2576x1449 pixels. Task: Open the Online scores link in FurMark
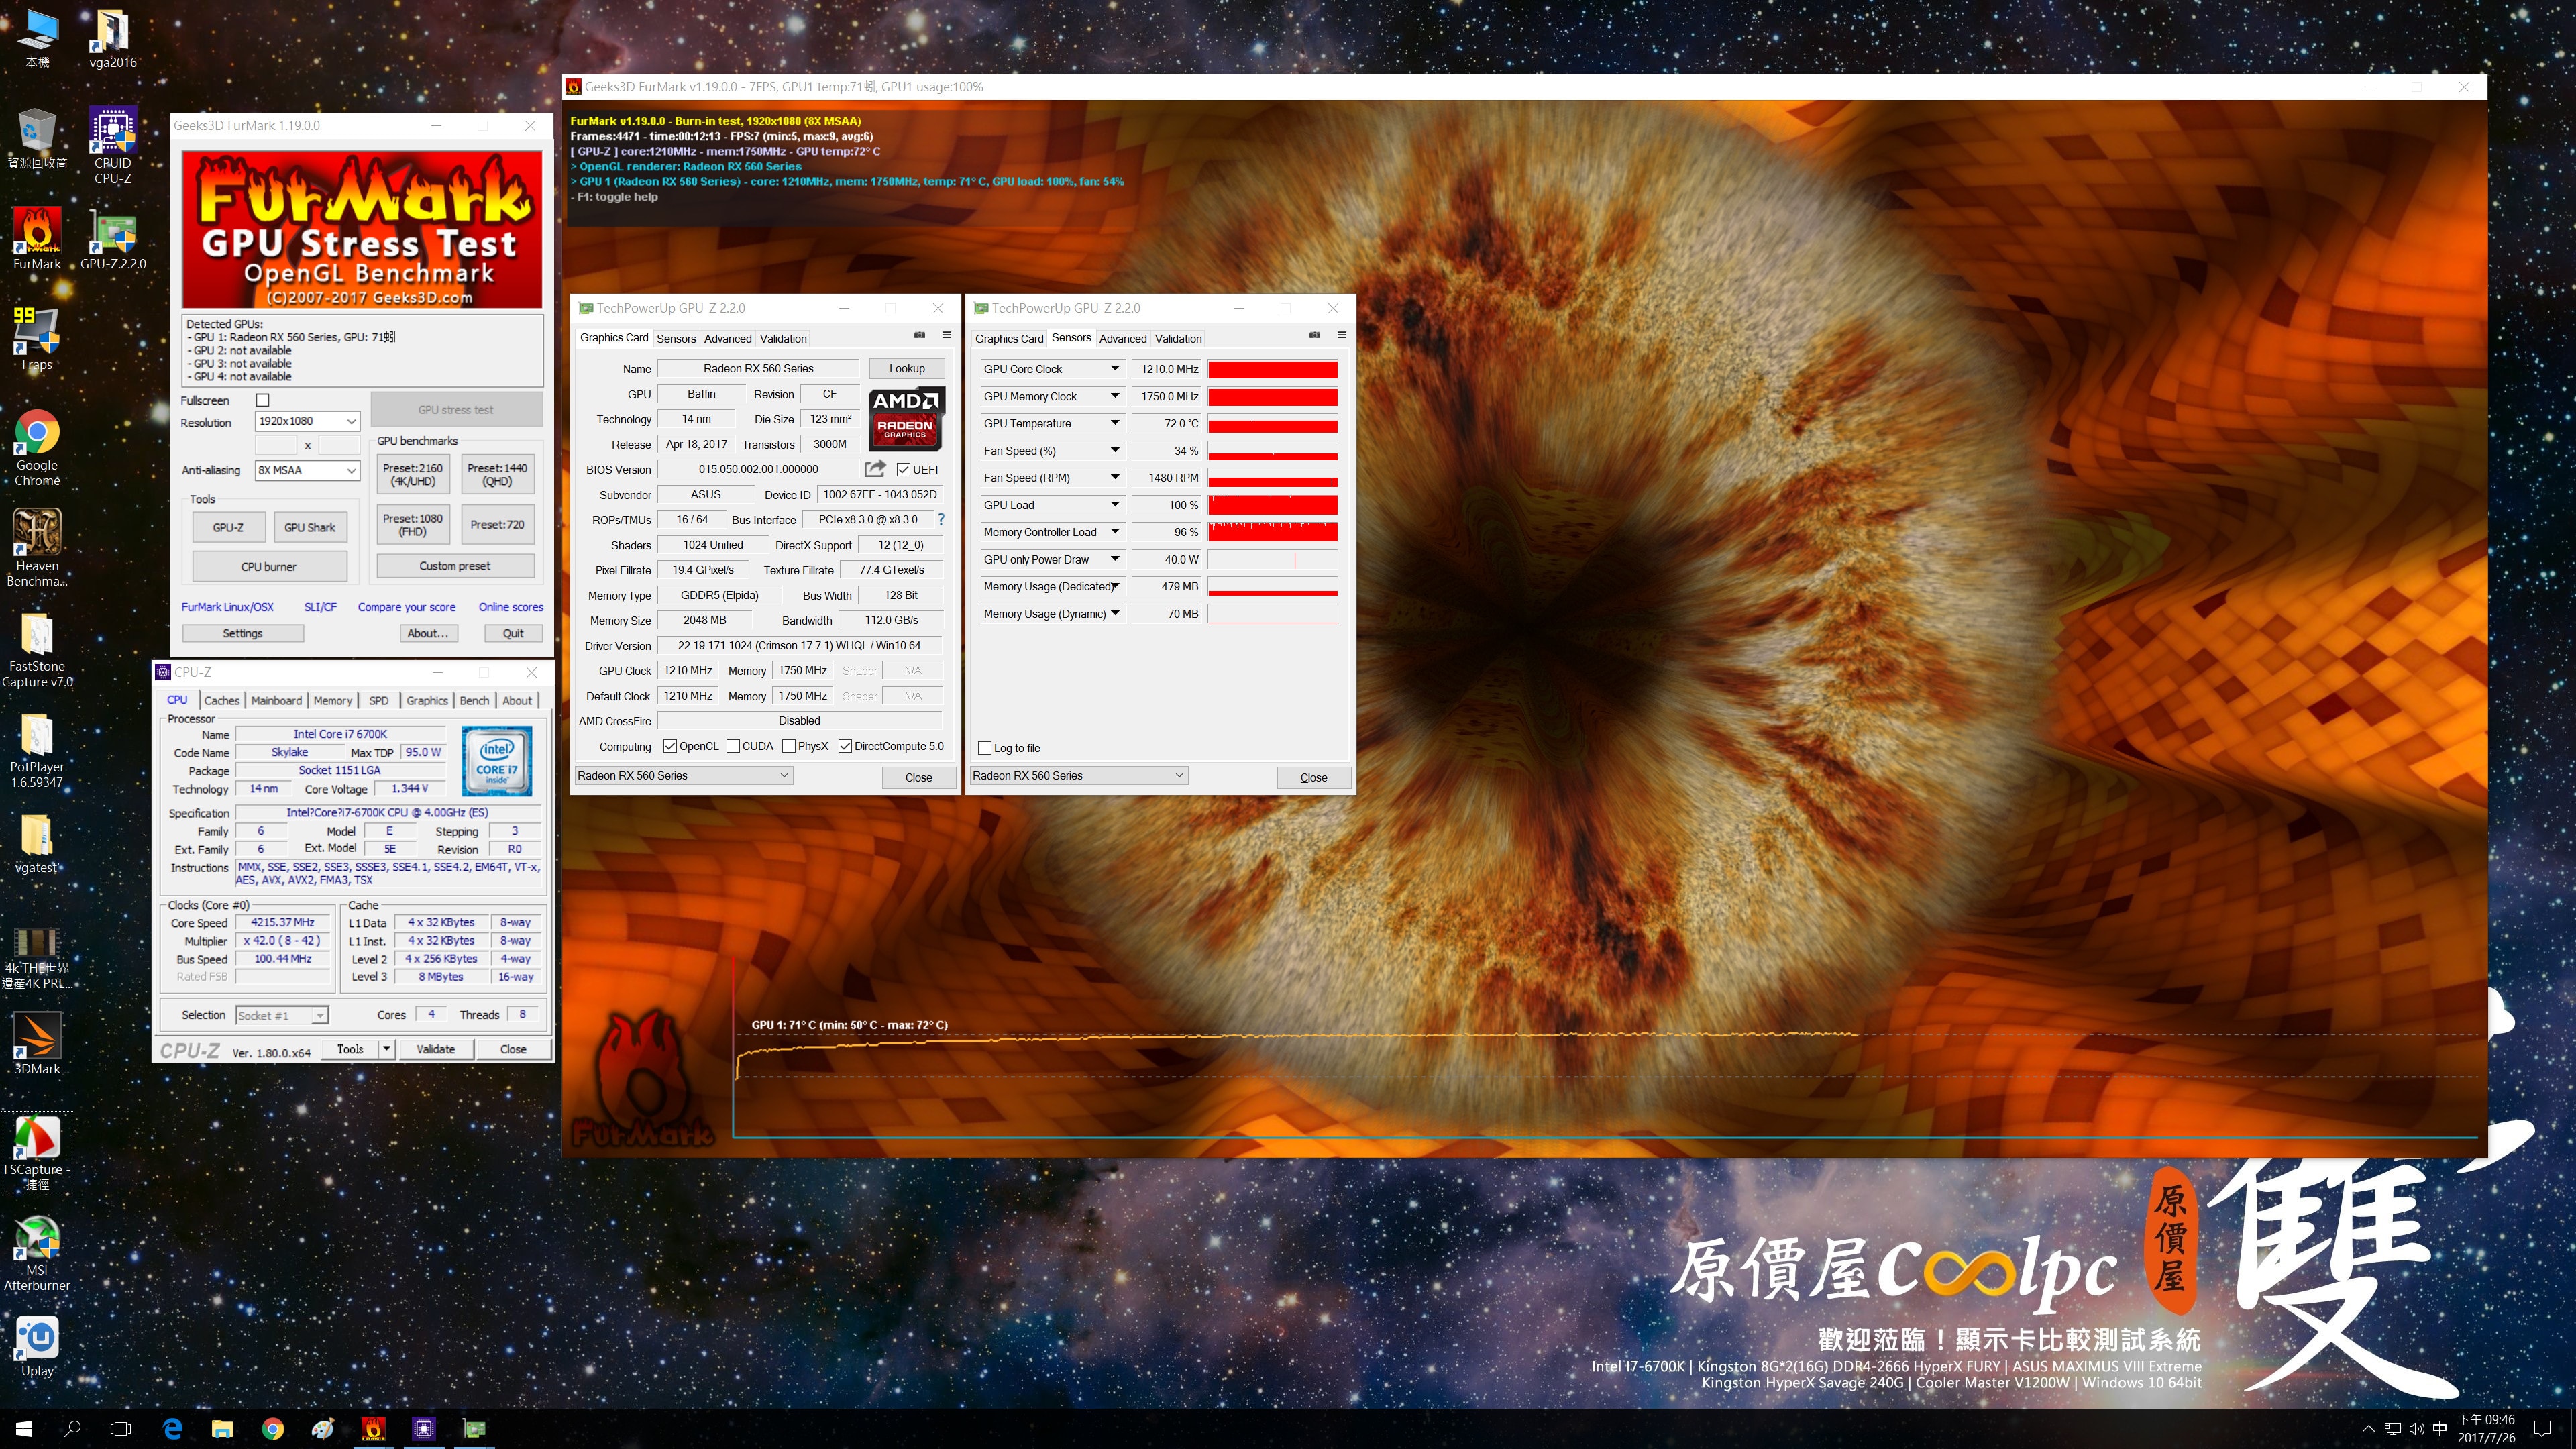[511, 607]
